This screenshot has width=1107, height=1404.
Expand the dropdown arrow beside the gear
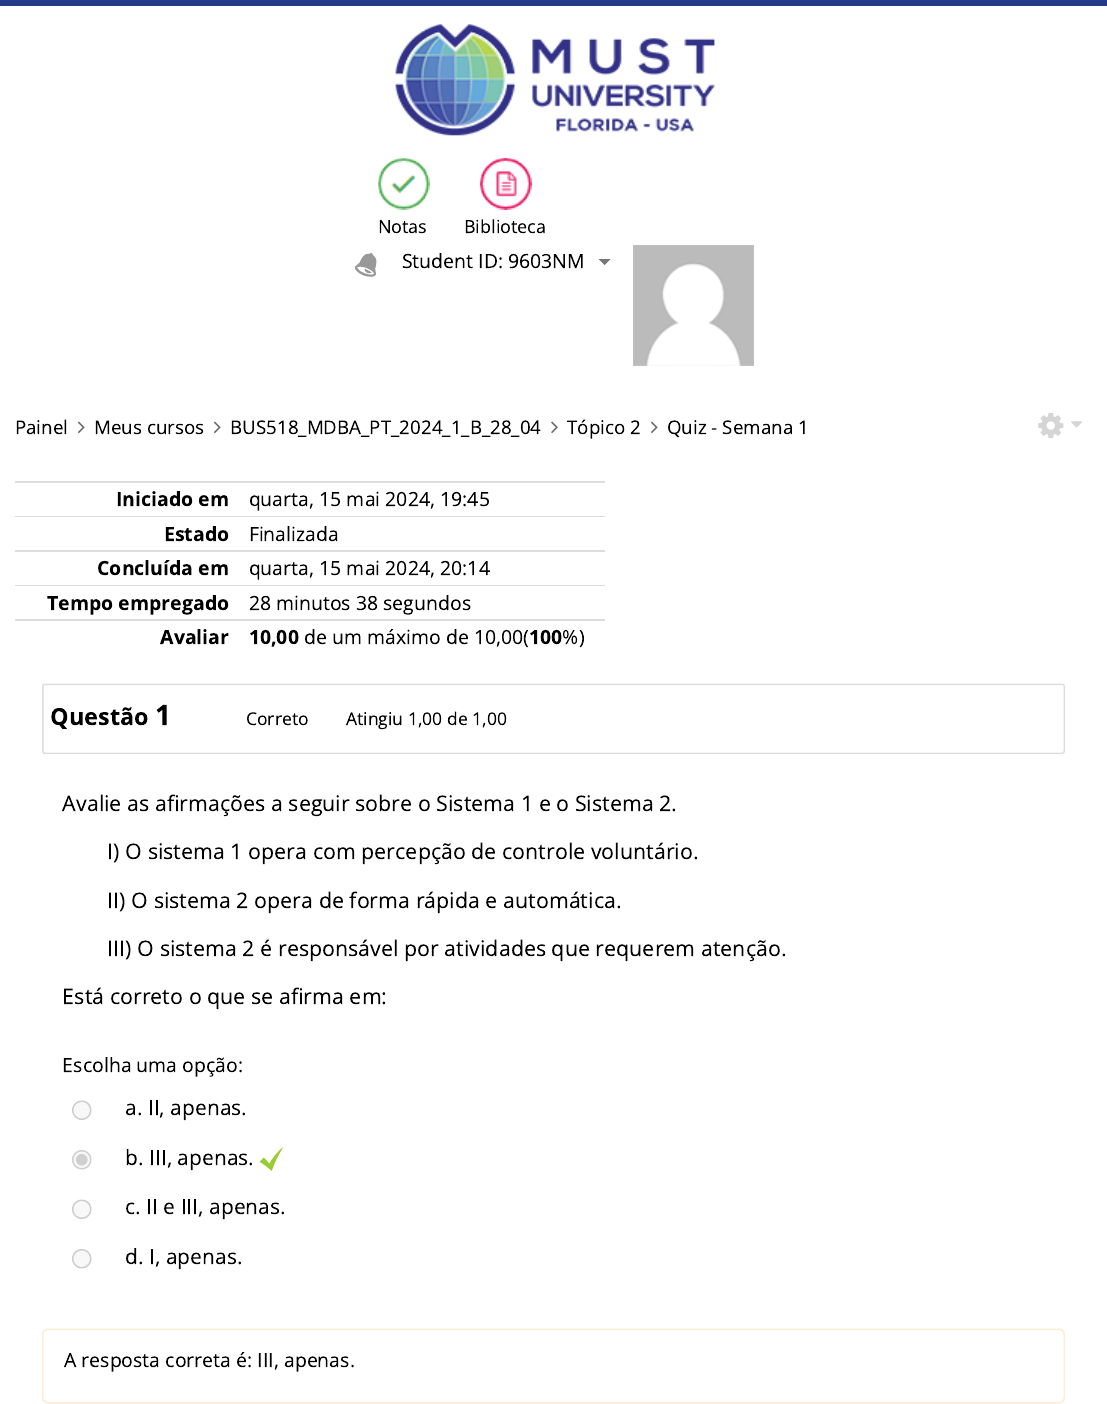pos(1077,424)
